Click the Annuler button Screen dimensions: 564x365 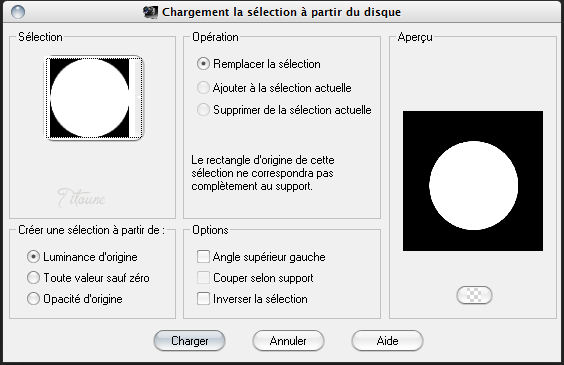pos(288,341)
